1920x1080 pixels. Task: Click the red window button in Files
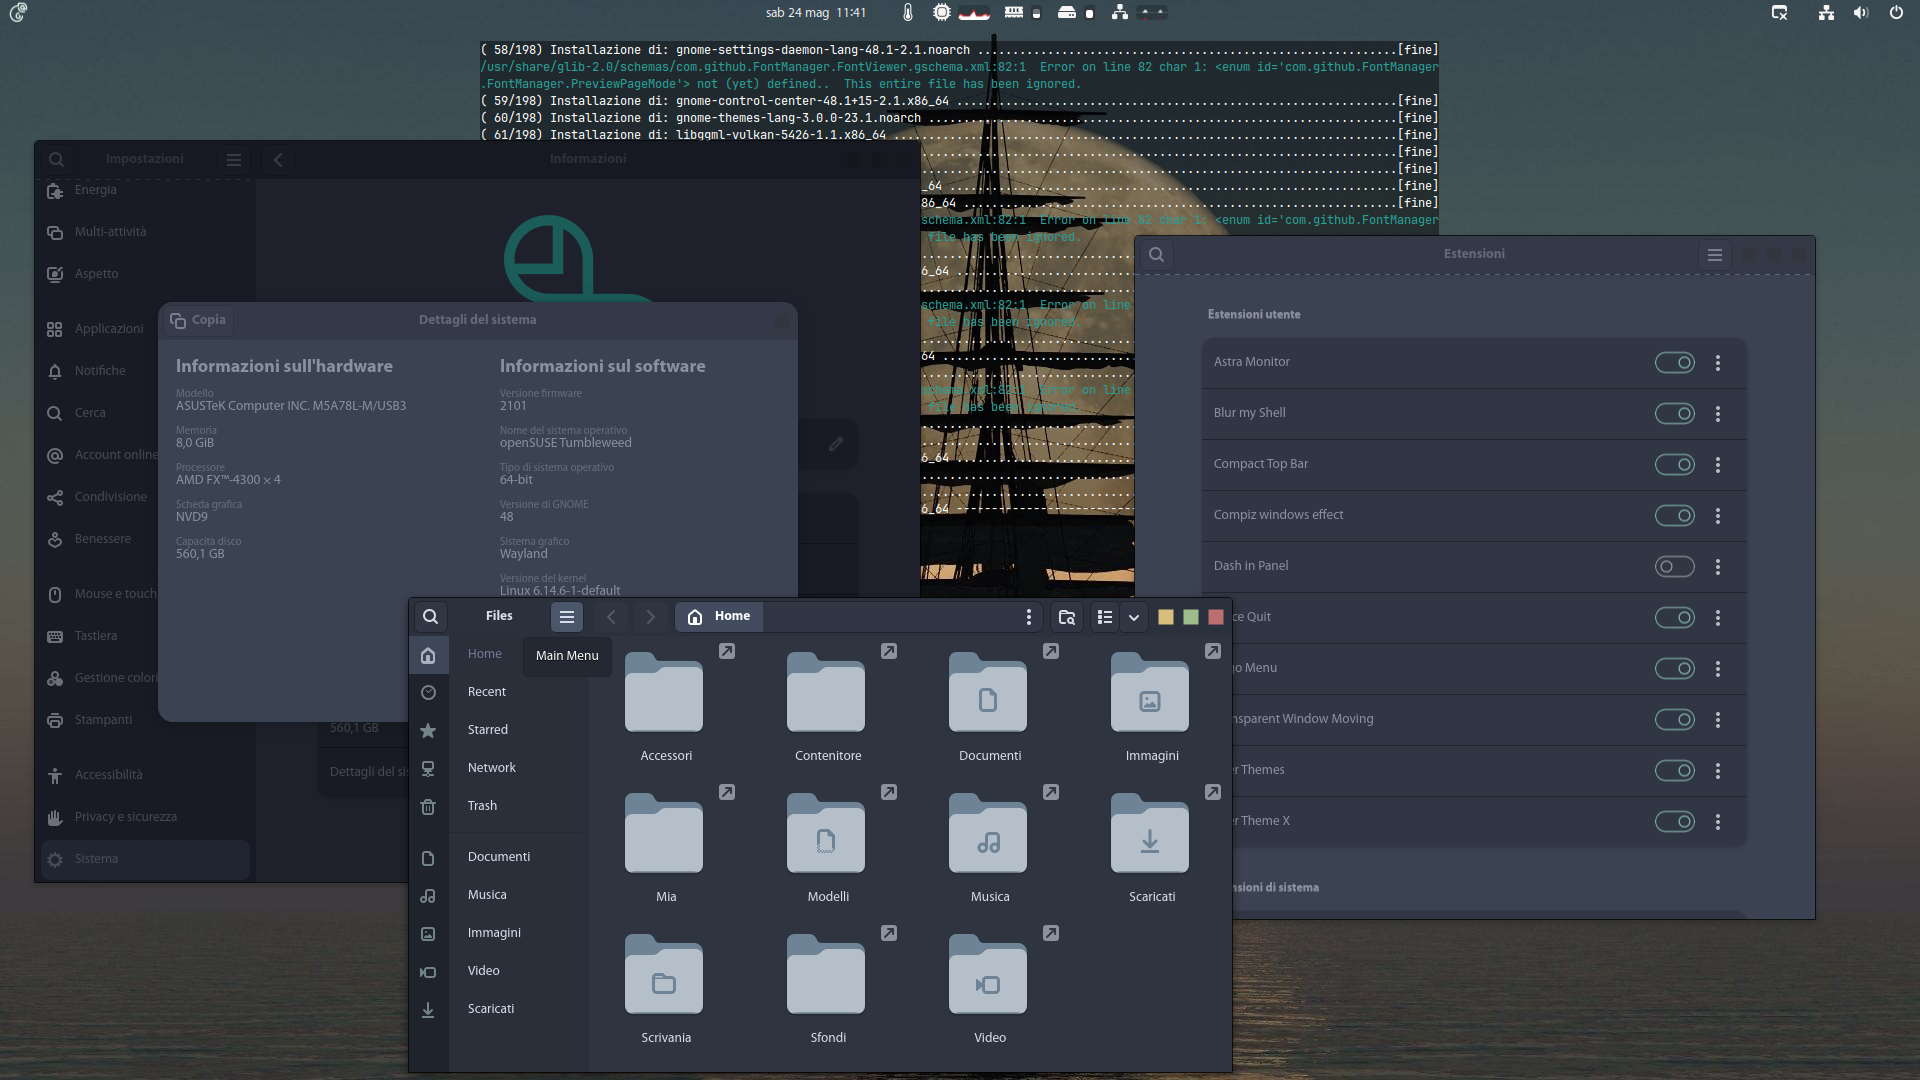click(1216, 617)
